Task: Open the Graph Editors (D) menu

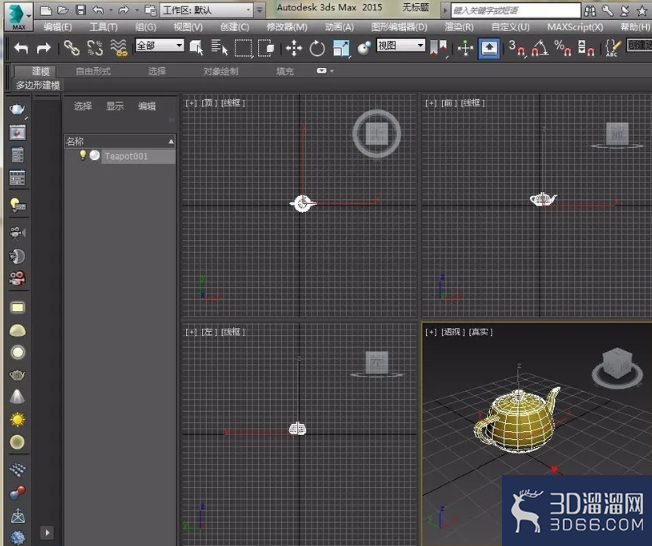Action: (399, 27)
